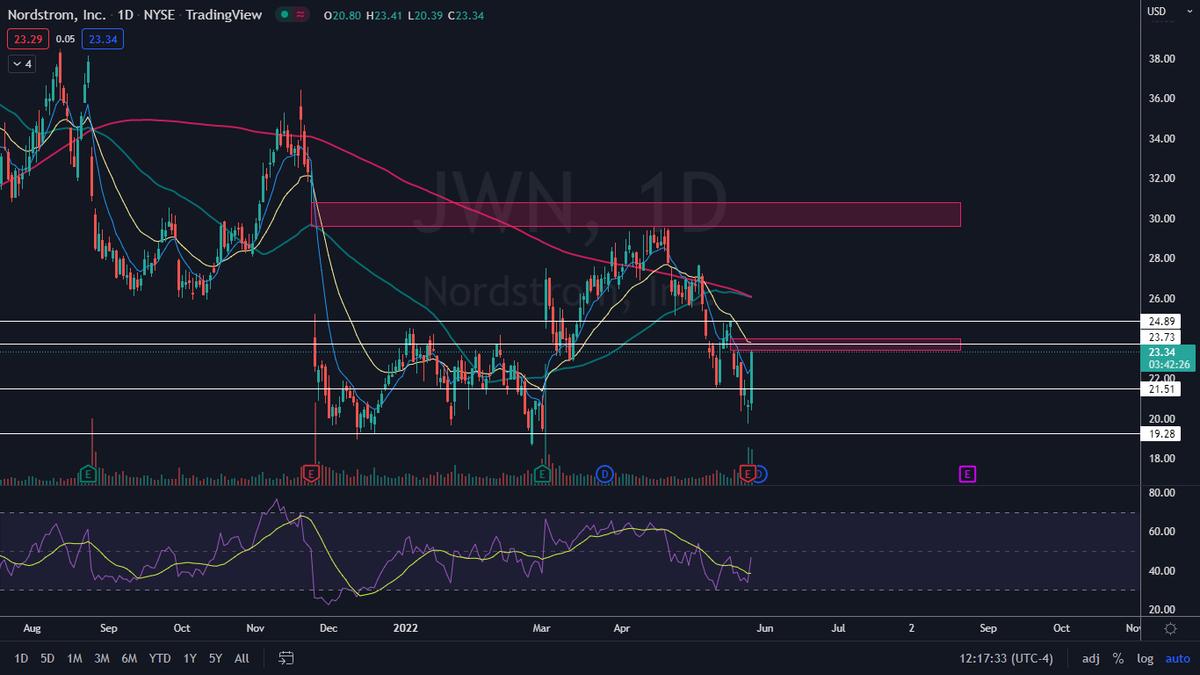Click the green market status dot

(285, 15)
